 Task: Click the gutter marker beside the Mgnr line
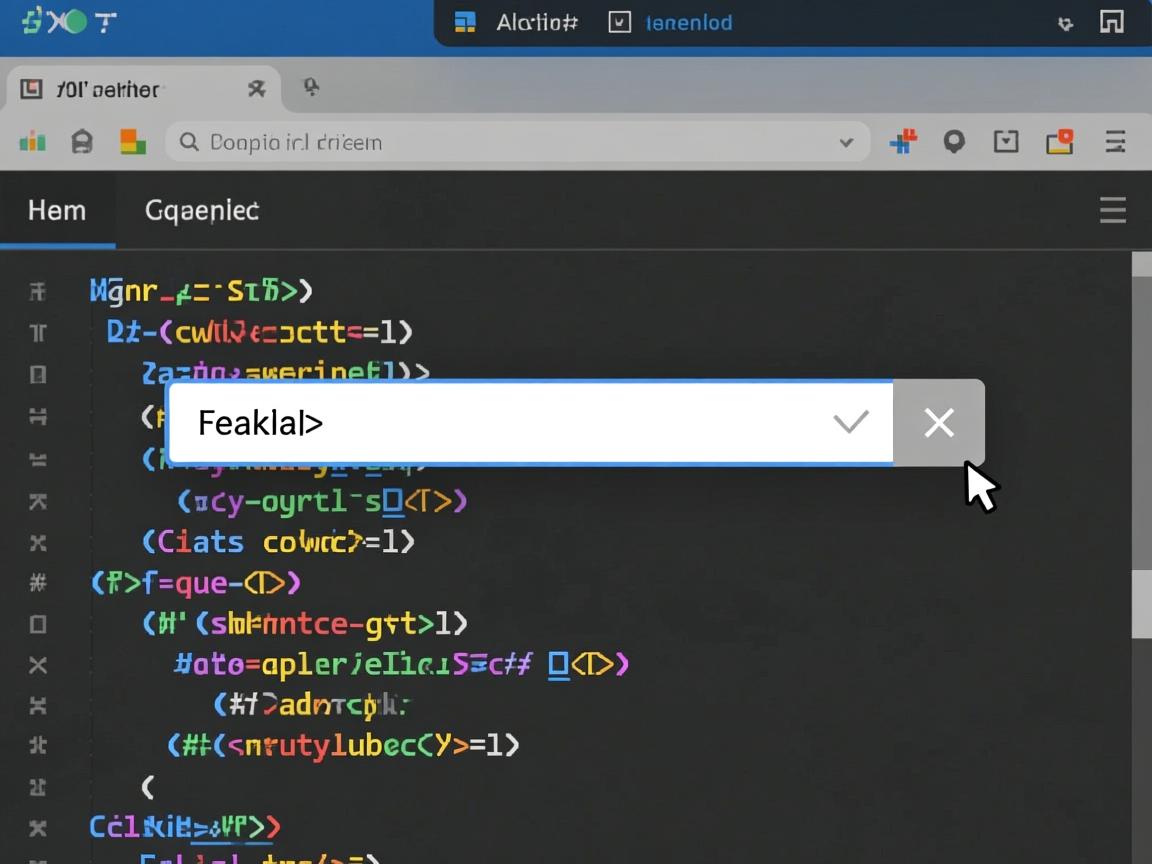[x=38, y=291]
